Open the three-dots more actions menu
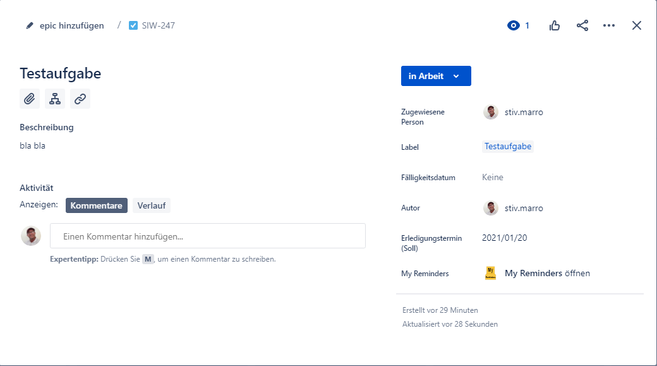The height and width of the screenshot is (366, 657). tap(609, 26)
